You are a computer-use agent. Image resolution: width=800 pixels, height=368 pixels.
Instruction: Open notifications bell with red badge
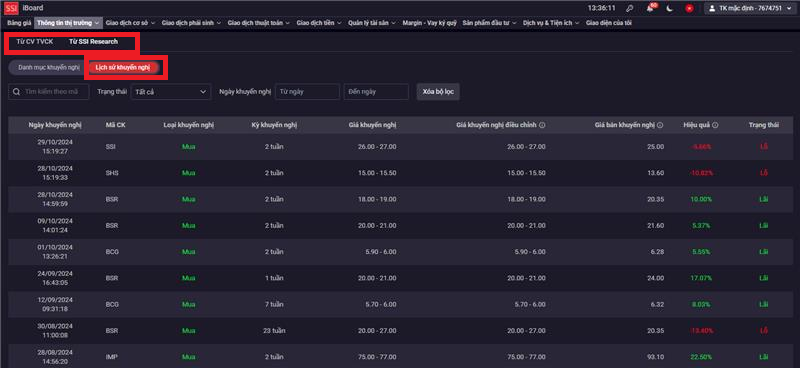[x=651, y=8]
